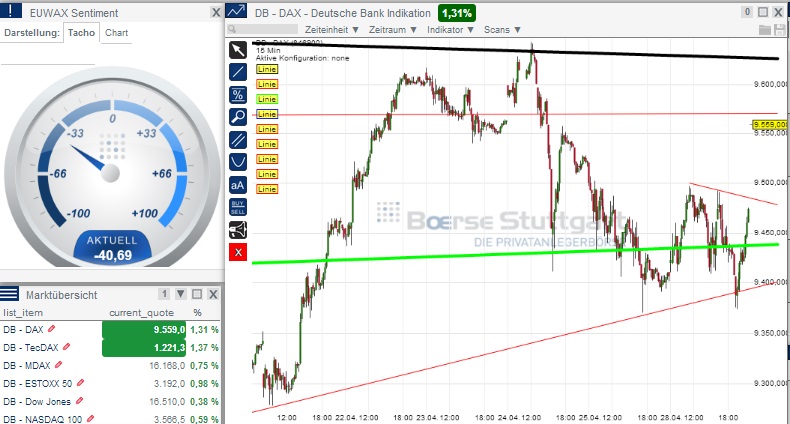Viewport: 790px width, 424px height.
Task: Select the trend line drawing tool
Action: [238, 73]
